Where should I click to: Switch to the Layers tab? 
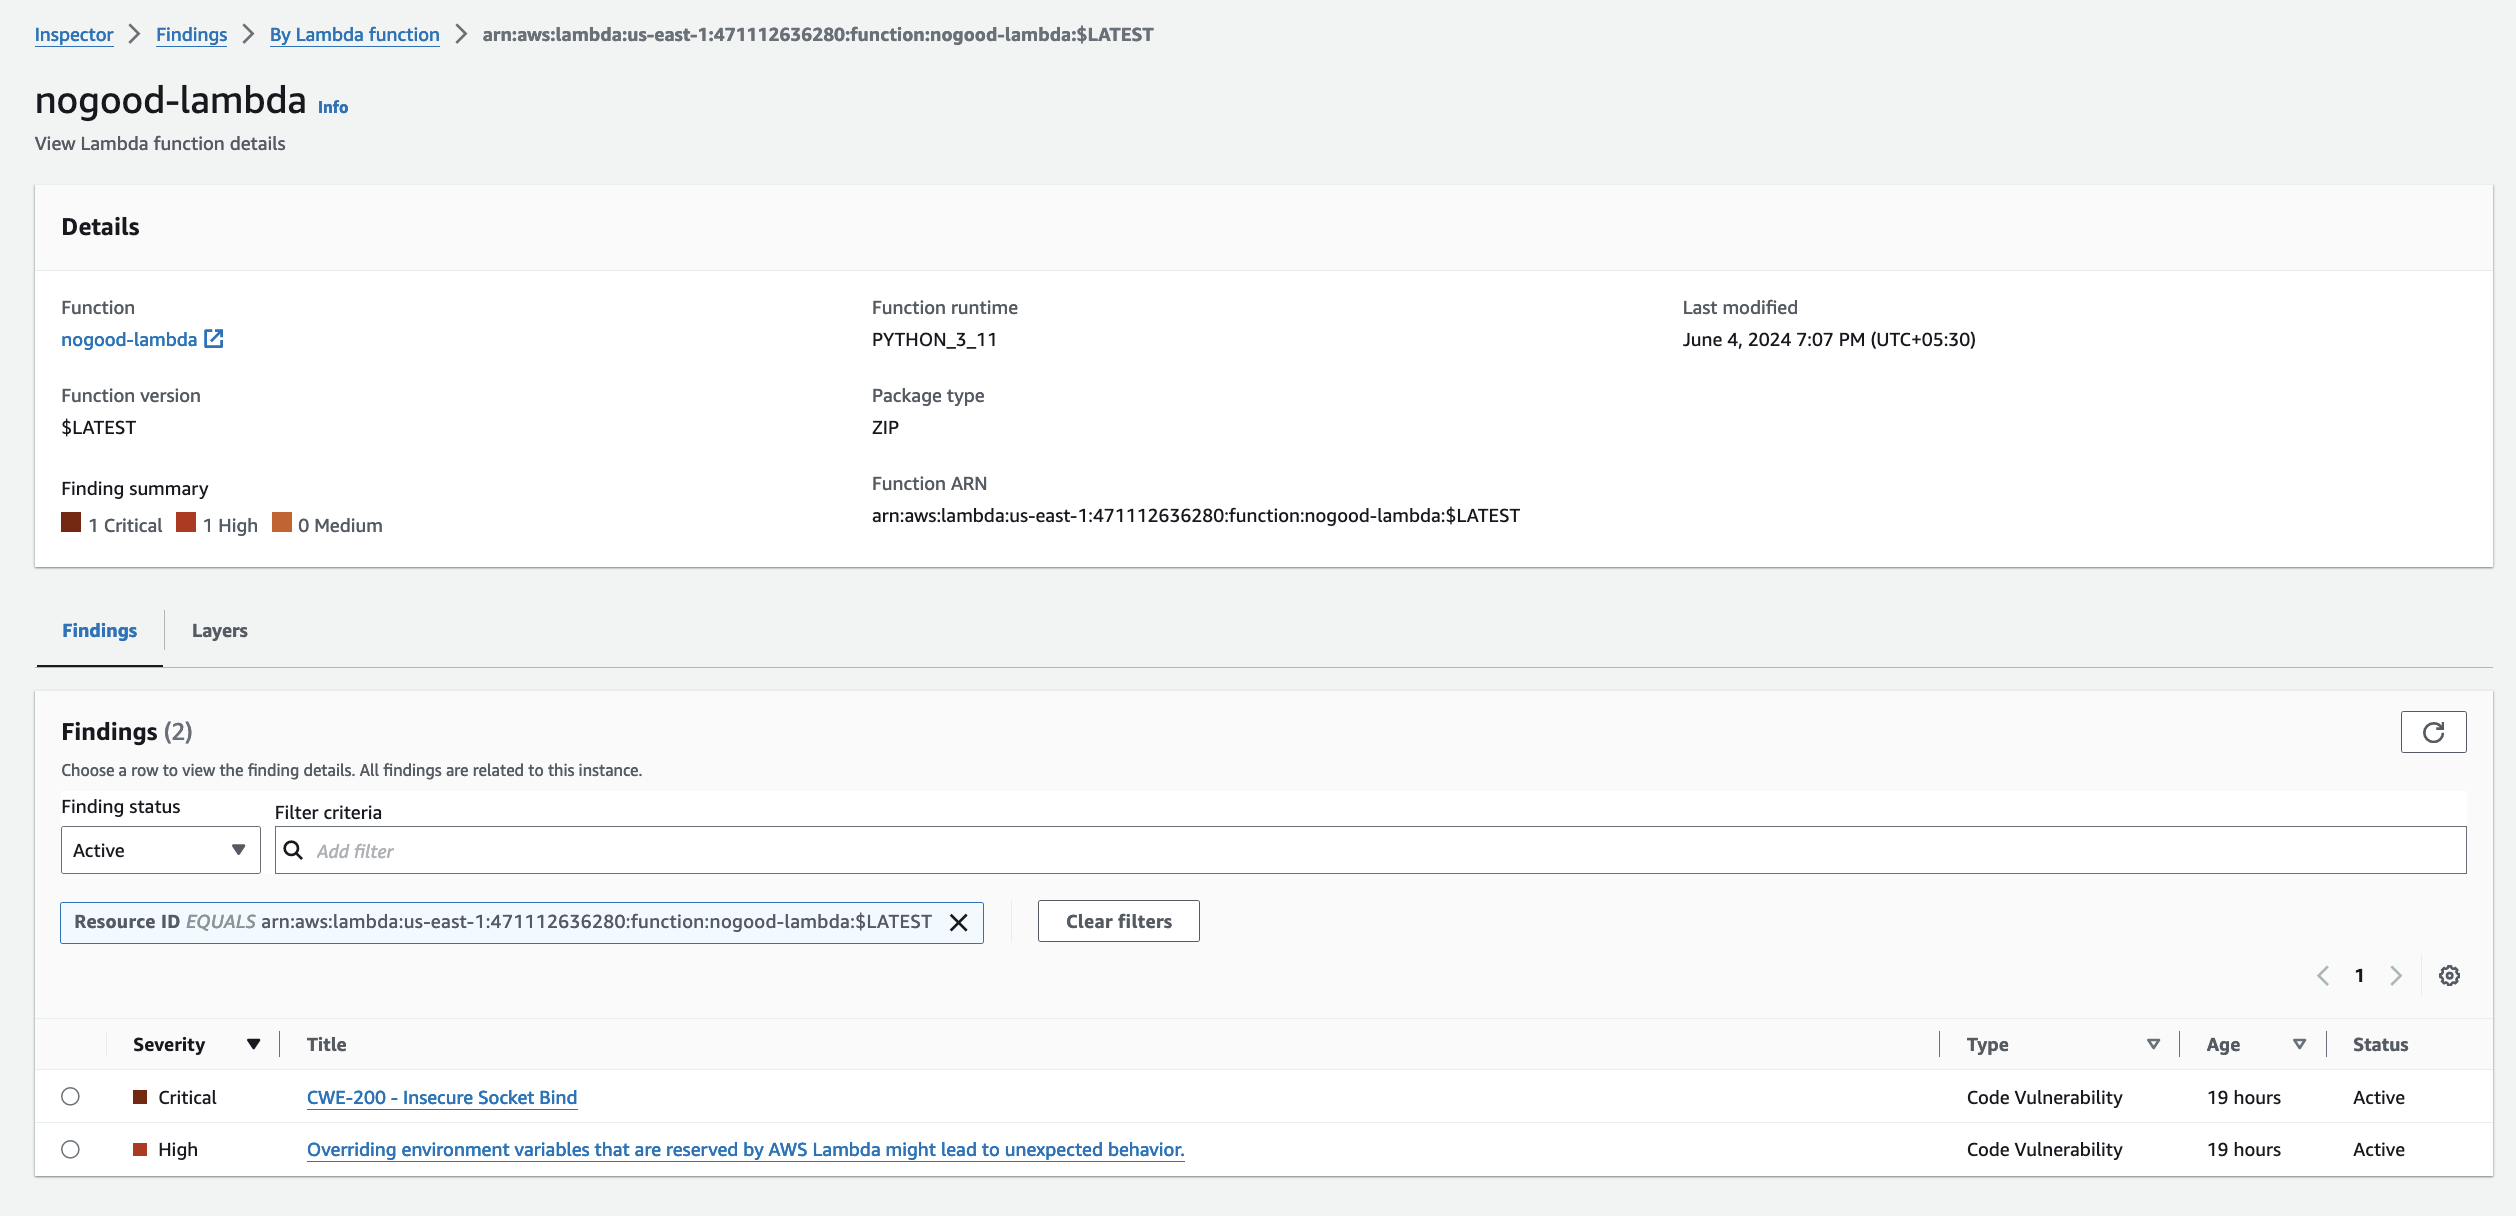click(219, 631)
